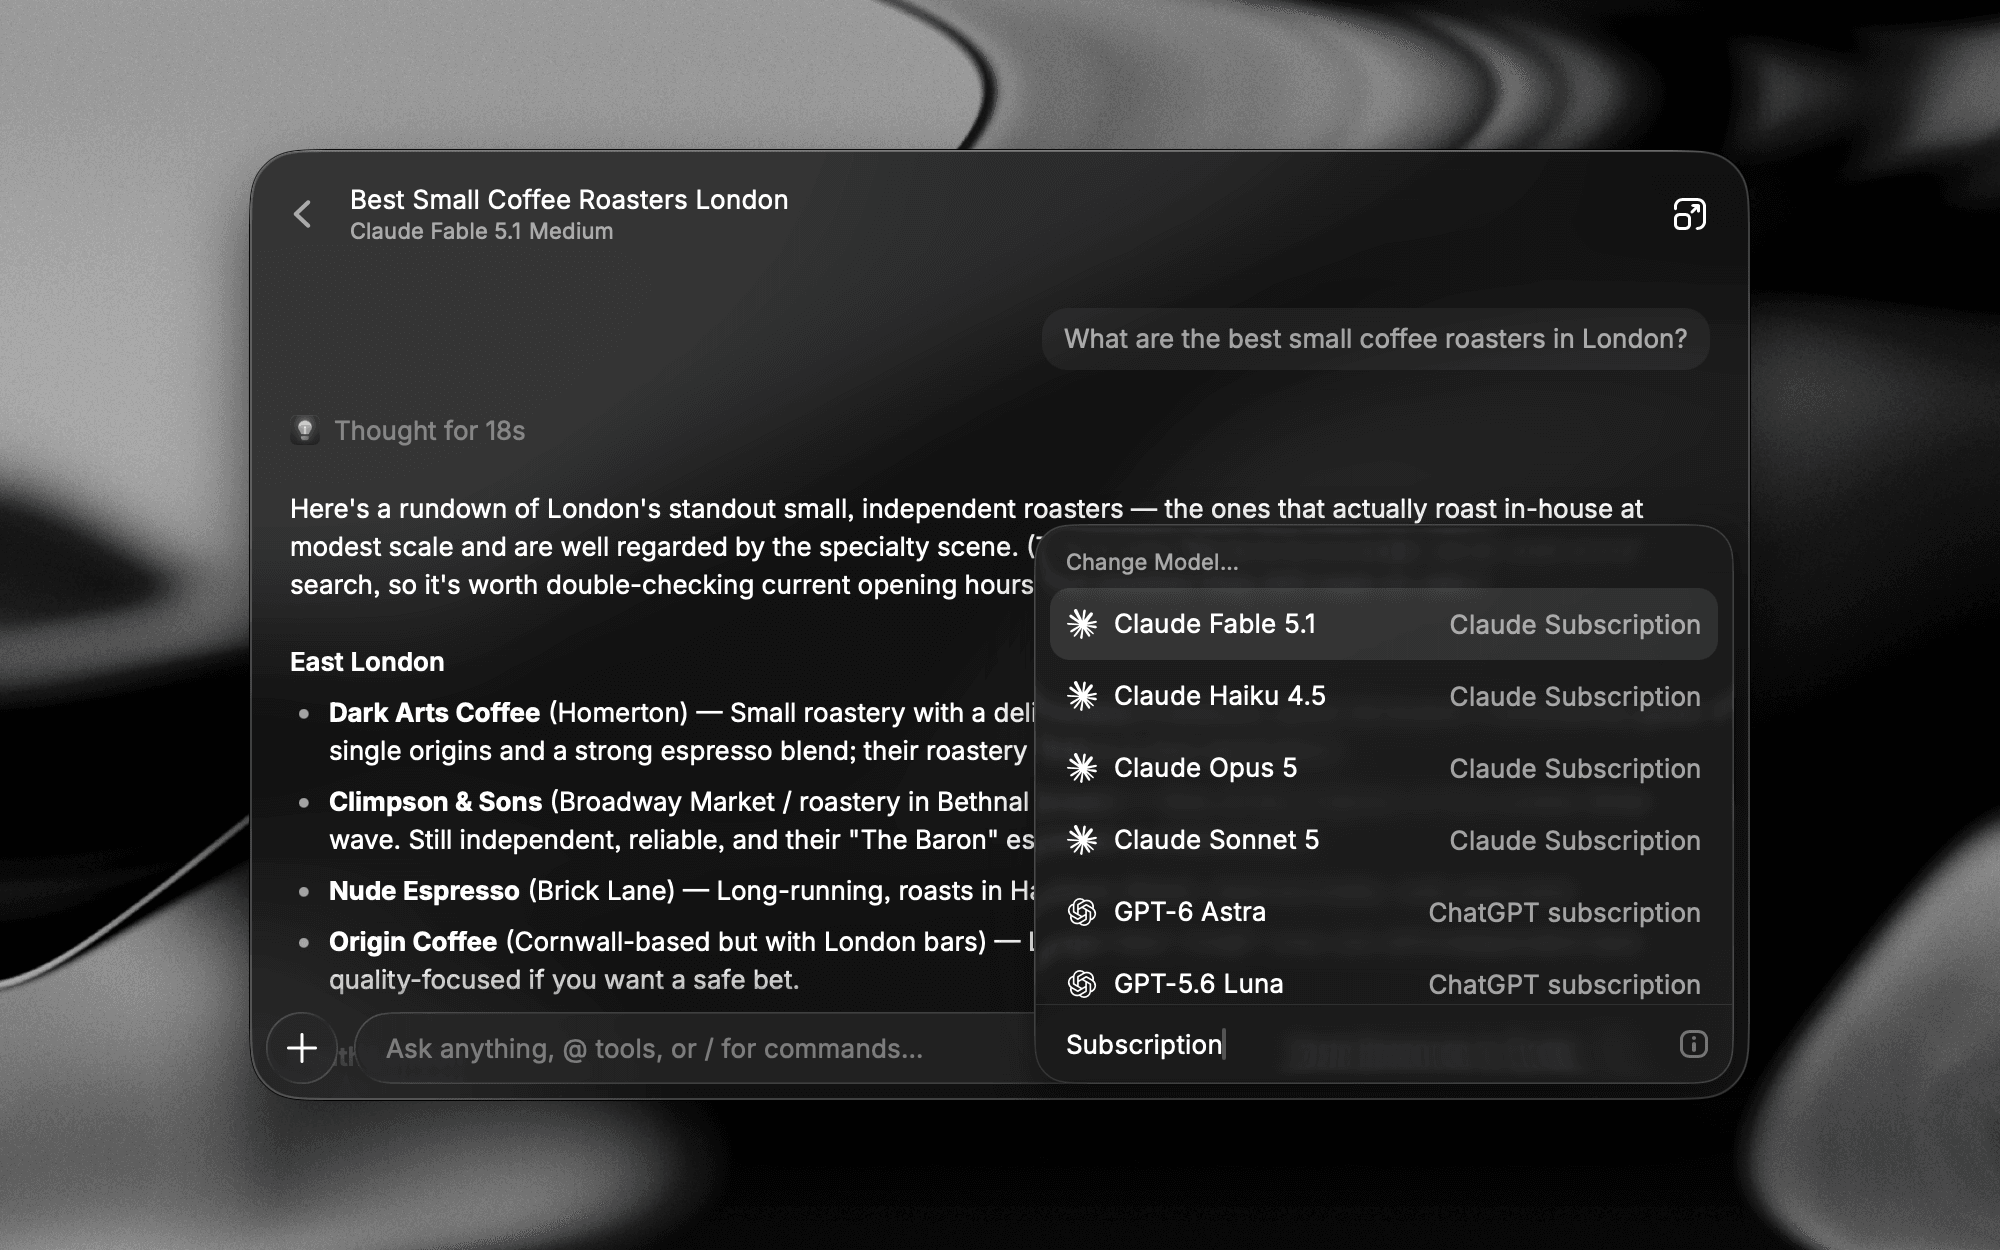Click Claude Subscription label beside Claude Haiku 4.5

(x=1575, y=696)
